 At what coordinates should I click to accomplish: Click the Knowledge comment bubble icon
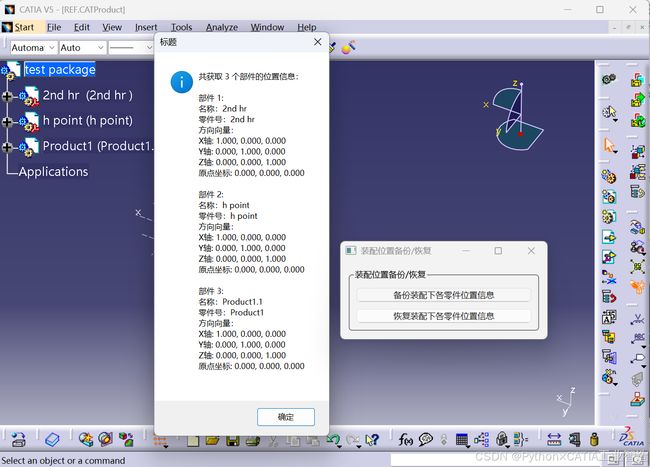pos(425,439)
